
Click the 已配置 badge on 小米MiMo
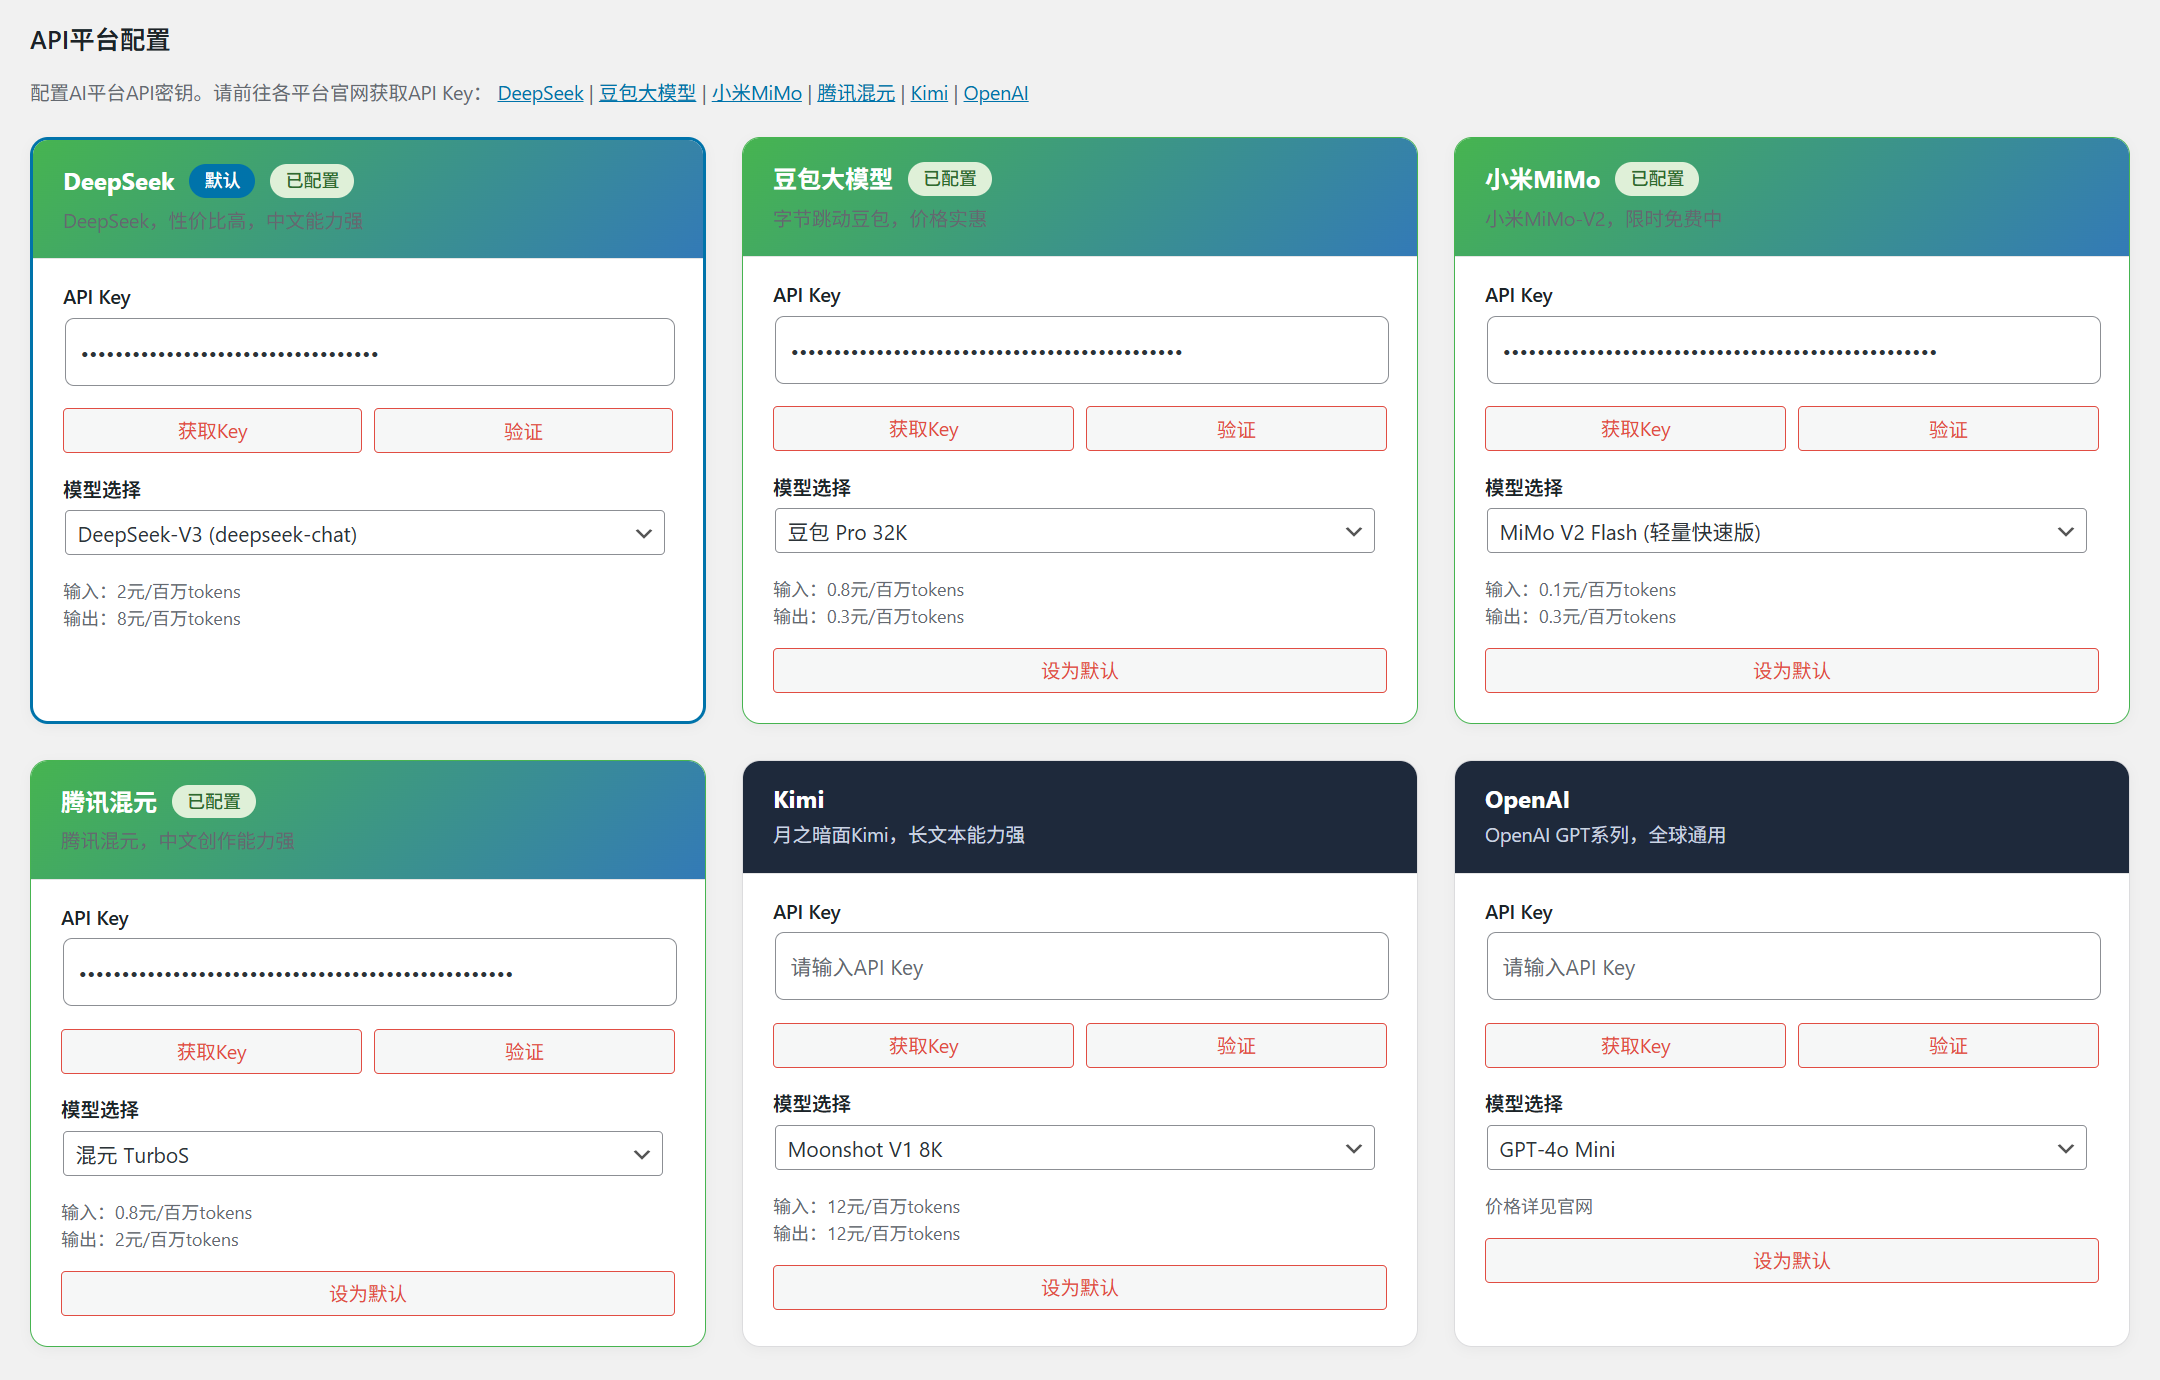tap(1657, 179)
